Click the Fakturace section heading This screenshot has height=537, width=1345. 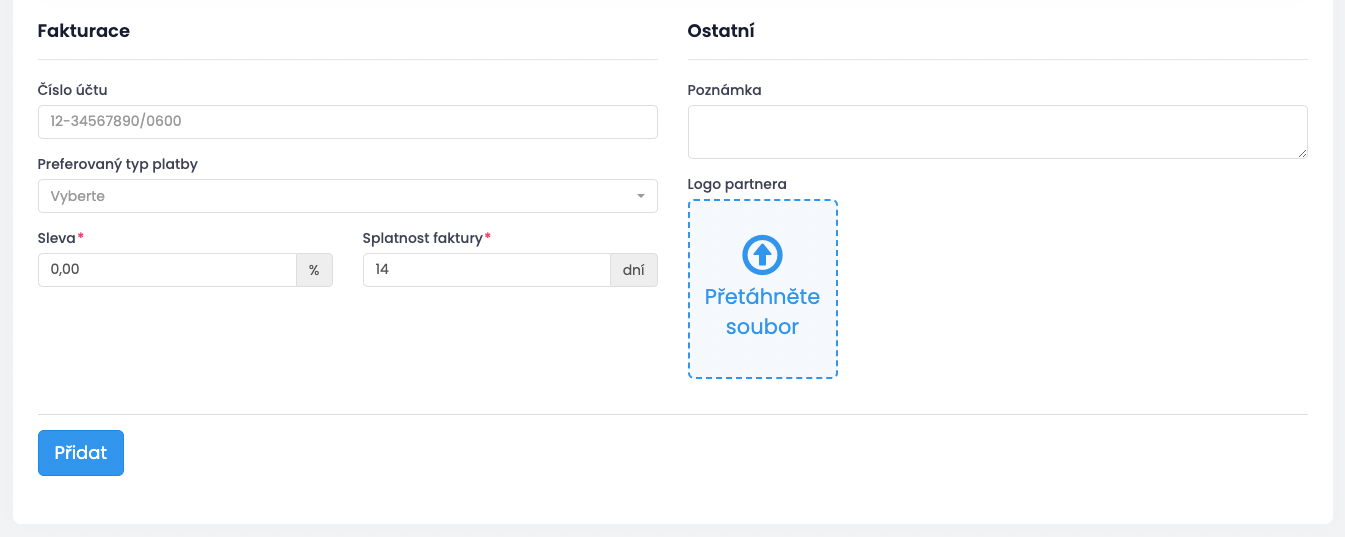click(84, 31)
